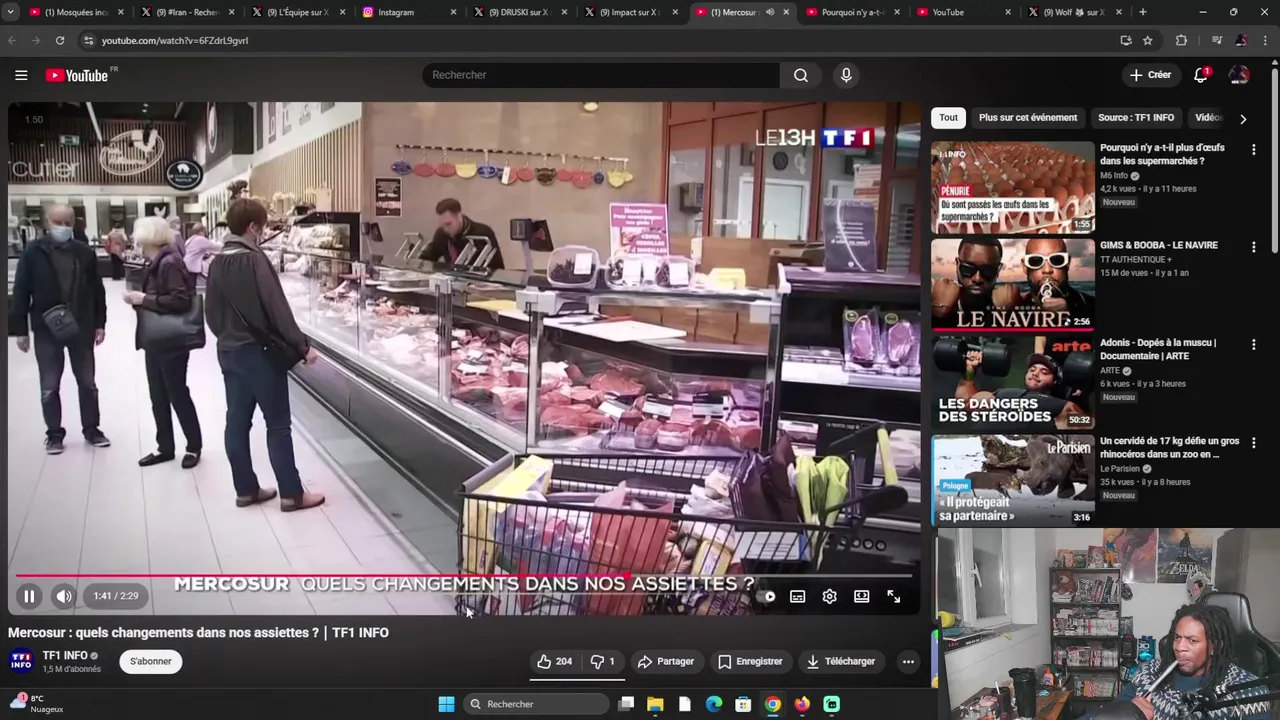1280x720 pixels.
Task: Open 'Pourquoi n'y a-t-il plus d'œufs' title
Action: (x=1162, y=154)
